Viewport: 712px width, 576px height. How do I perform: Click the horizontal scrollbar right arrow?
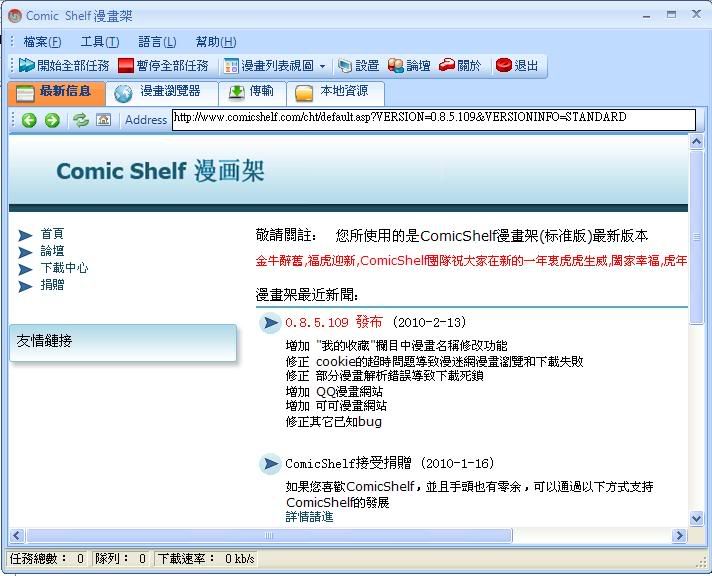(680, 536)
